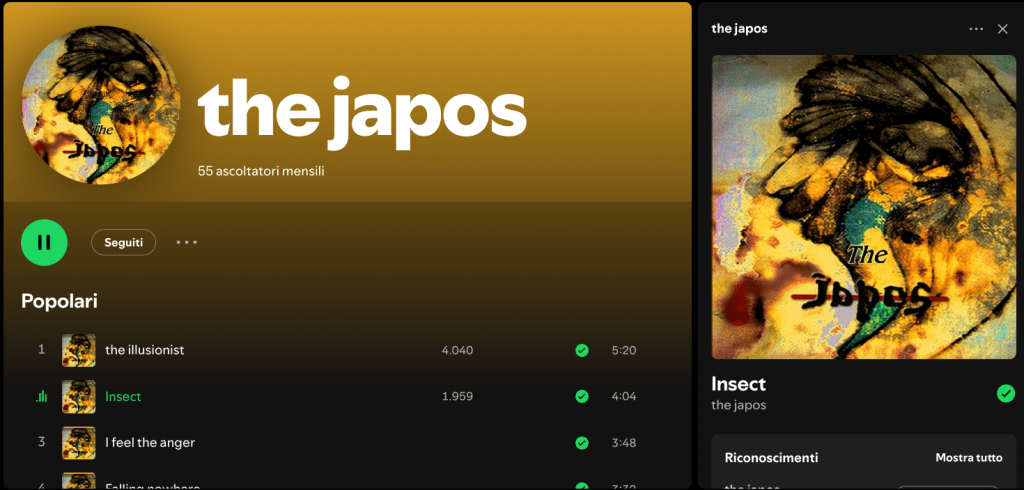
Task: Close the now playing side panel
Action: [1002, 29]
